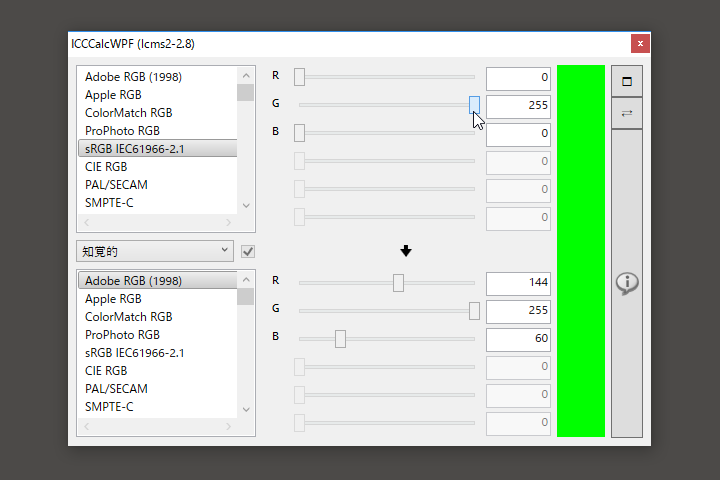Image resolution: width=720 pixels, height=480 pixels.
Task: Select CIE RGB in source profile list
Action: [158, 166]
